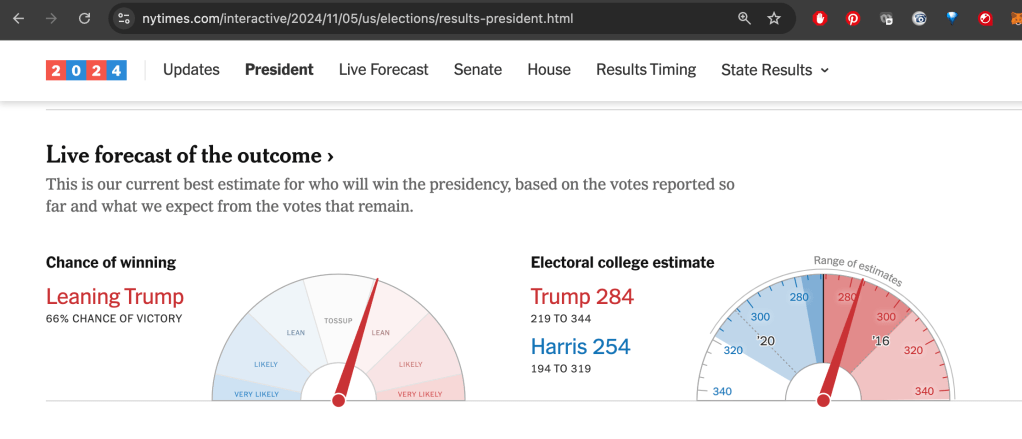Open the 'Live forecast of the outcome' link
Screen dimensions: 1022x439
click(x=190, y=155)
